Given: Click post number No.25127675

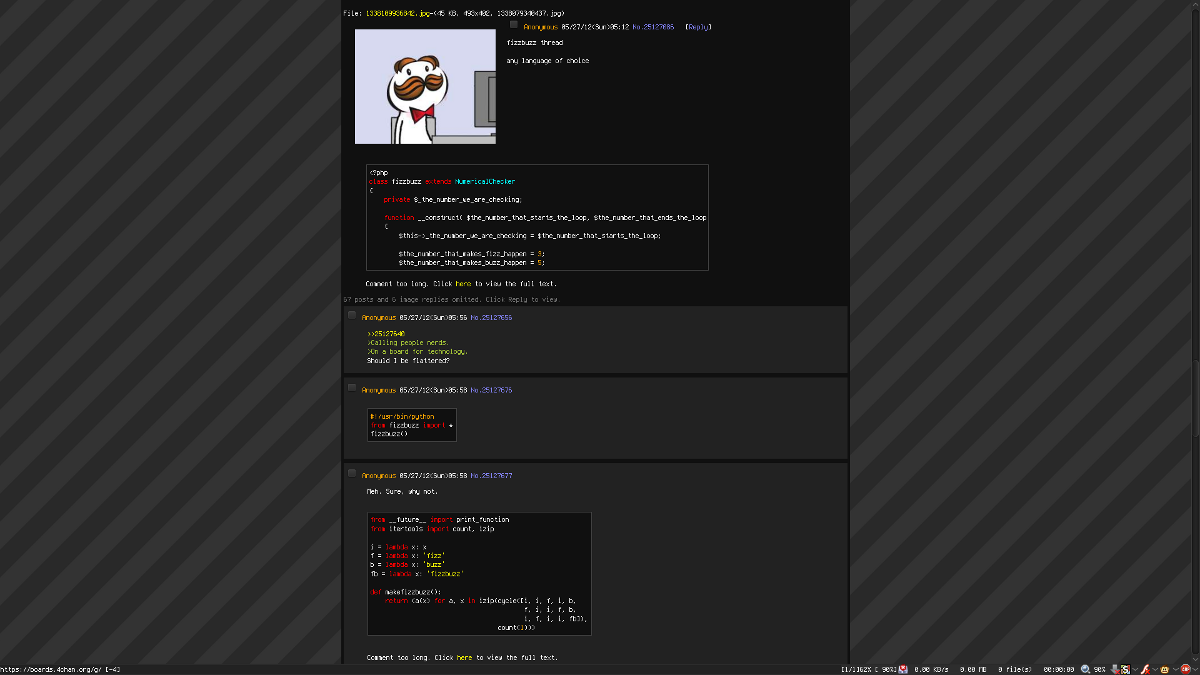Looking at the screenshot, I should click(x=493, y=389).
